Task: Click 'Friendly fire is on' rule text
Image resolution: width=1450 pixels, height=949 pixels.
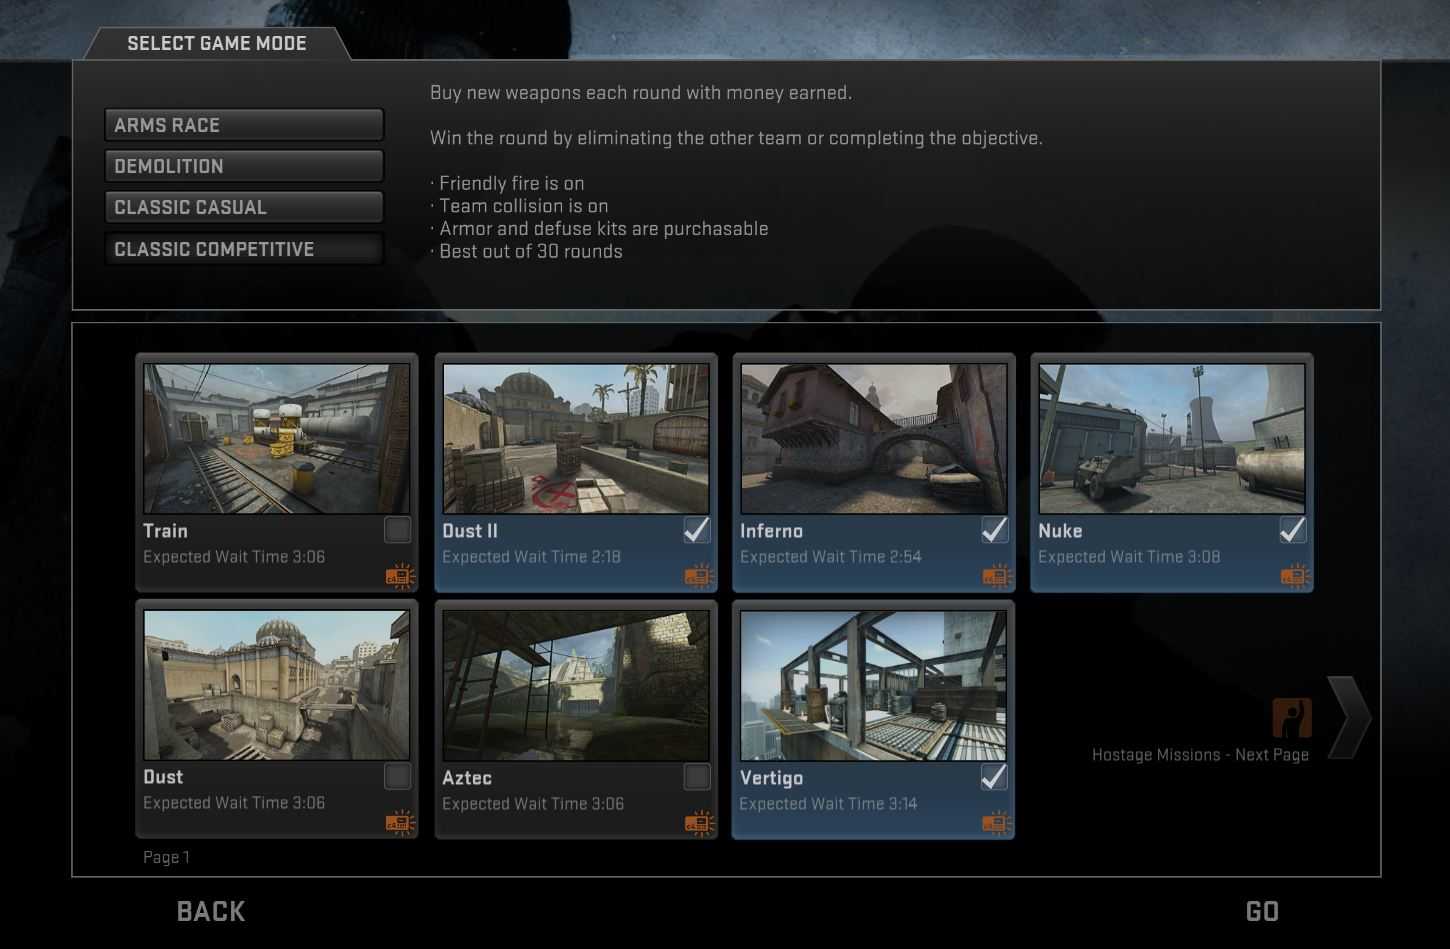Action: (x=508, y=183)
